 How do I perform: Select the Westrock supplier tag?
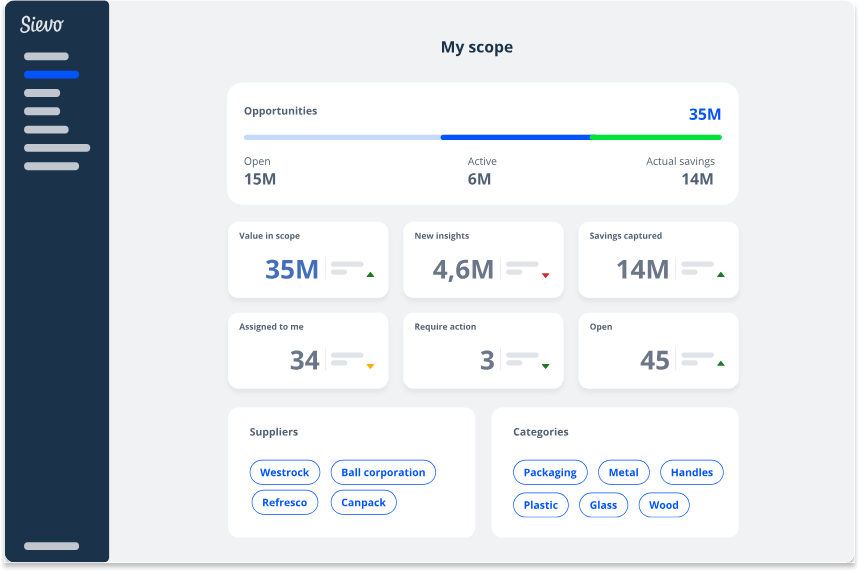pos(285,473)
